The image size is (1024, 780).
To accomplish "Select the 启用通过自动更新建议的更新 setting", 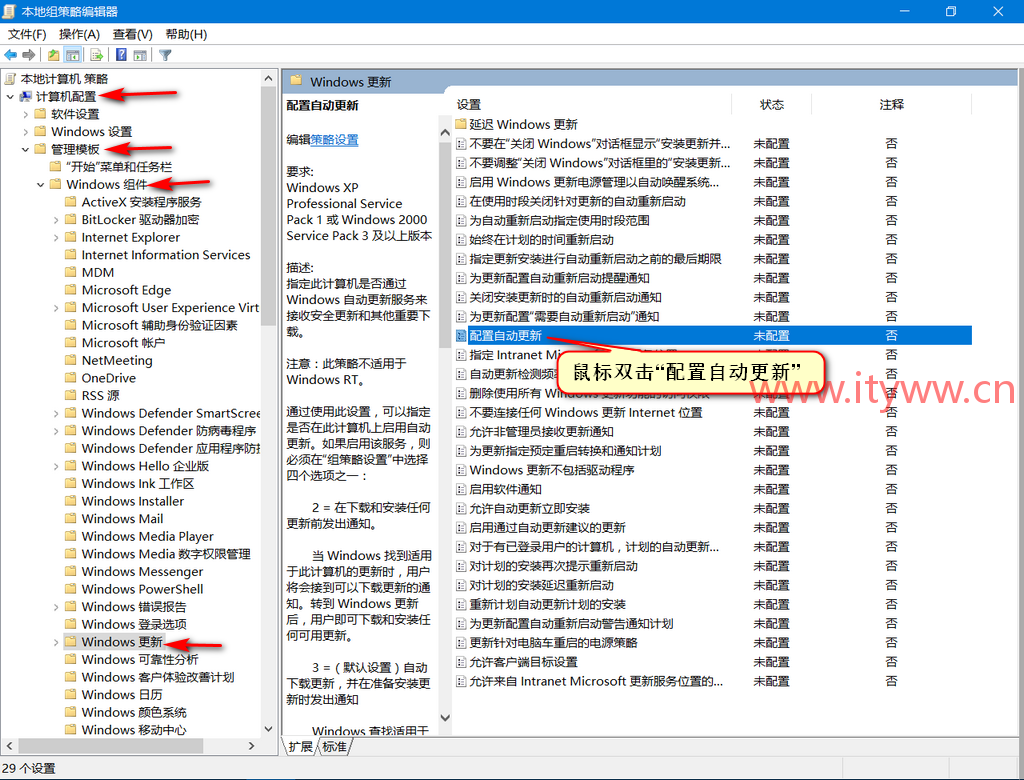I will (x=547, y=528).
